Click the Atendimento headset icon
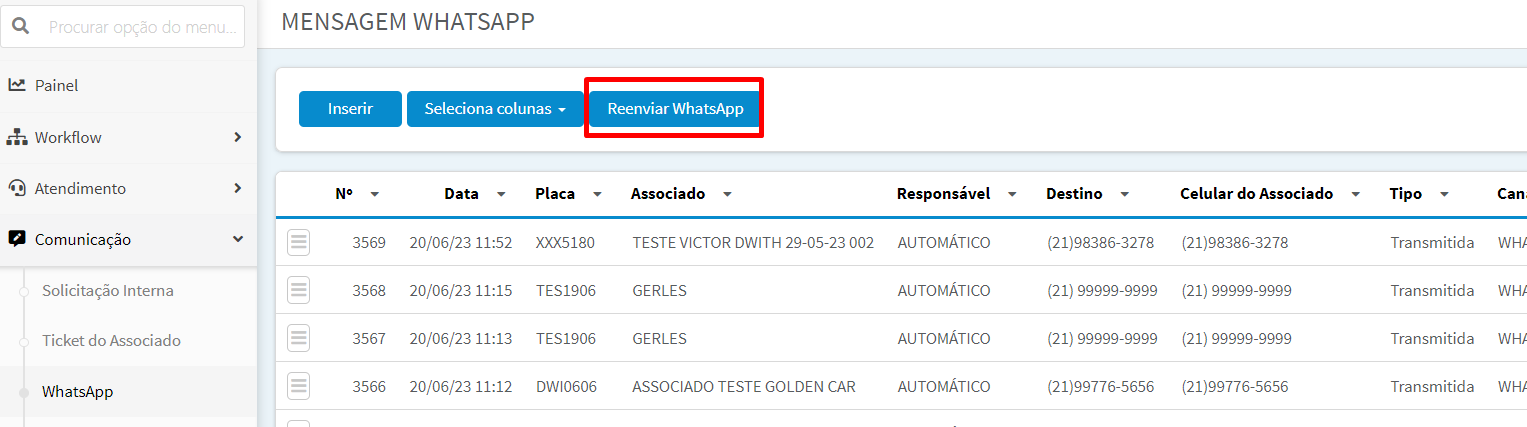 17,188
